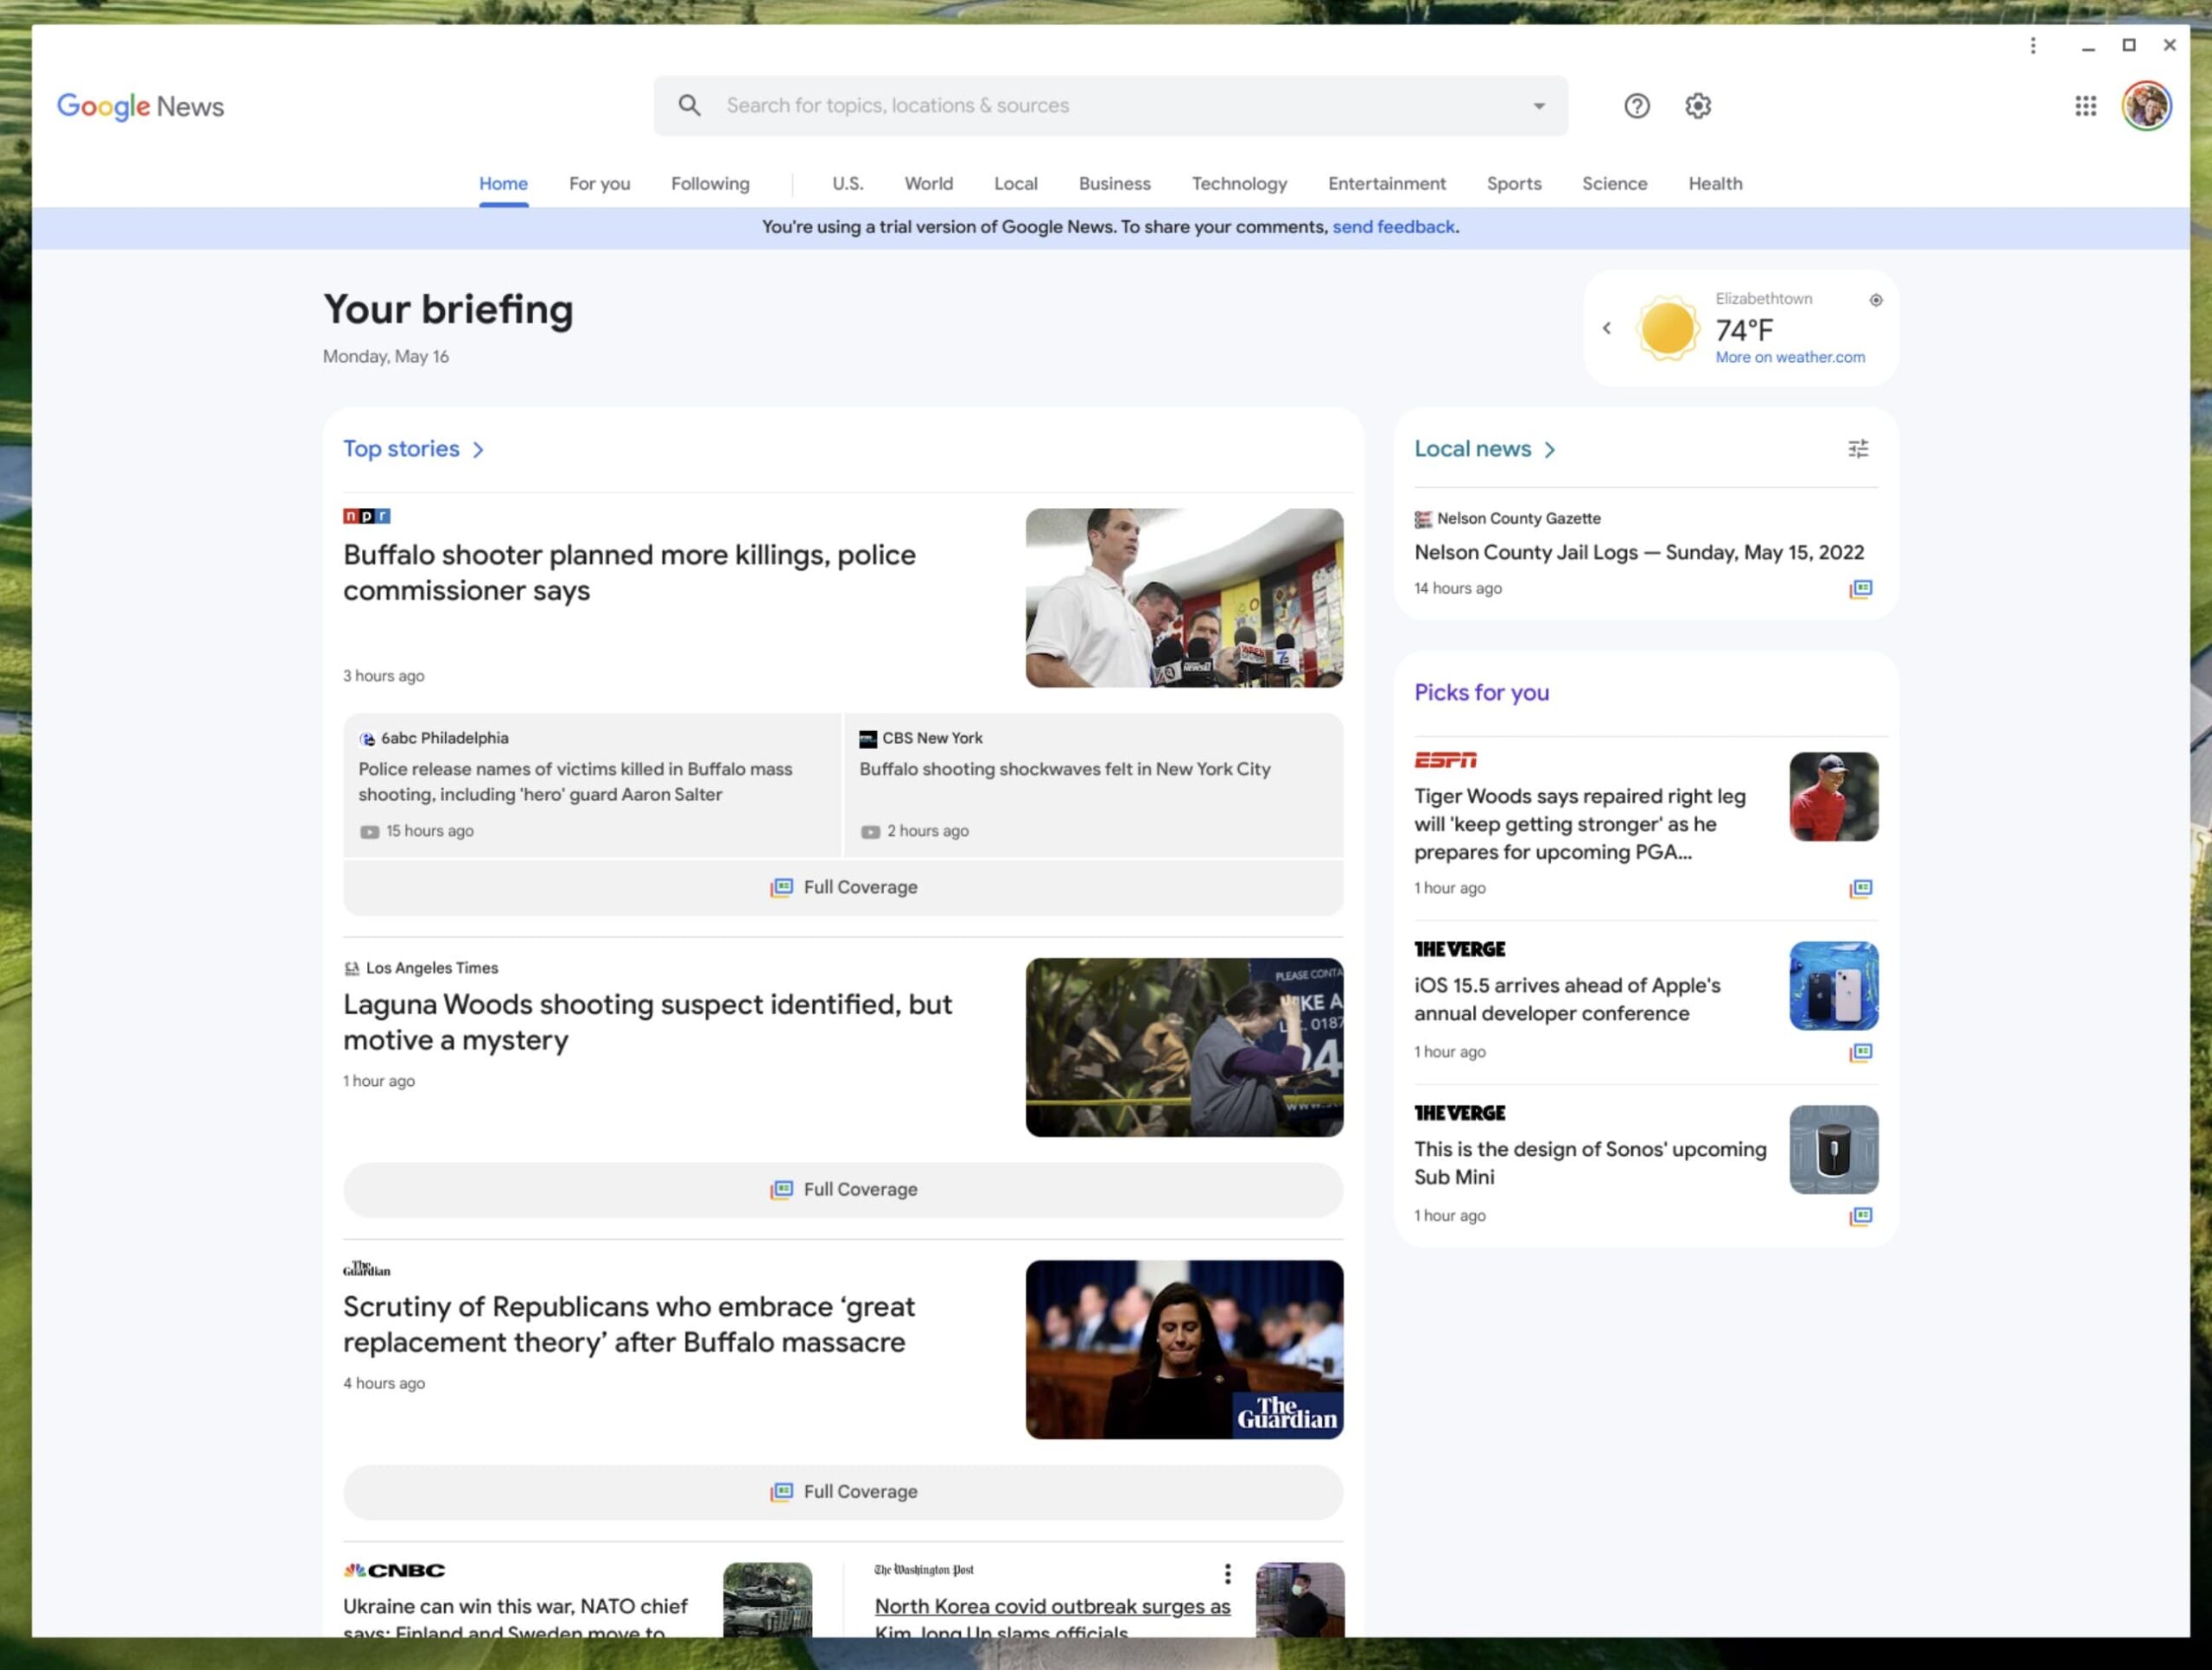The image size is (2212, 1670).
Task: Open the Entertainment tab
Action: tap(1386, 184)
